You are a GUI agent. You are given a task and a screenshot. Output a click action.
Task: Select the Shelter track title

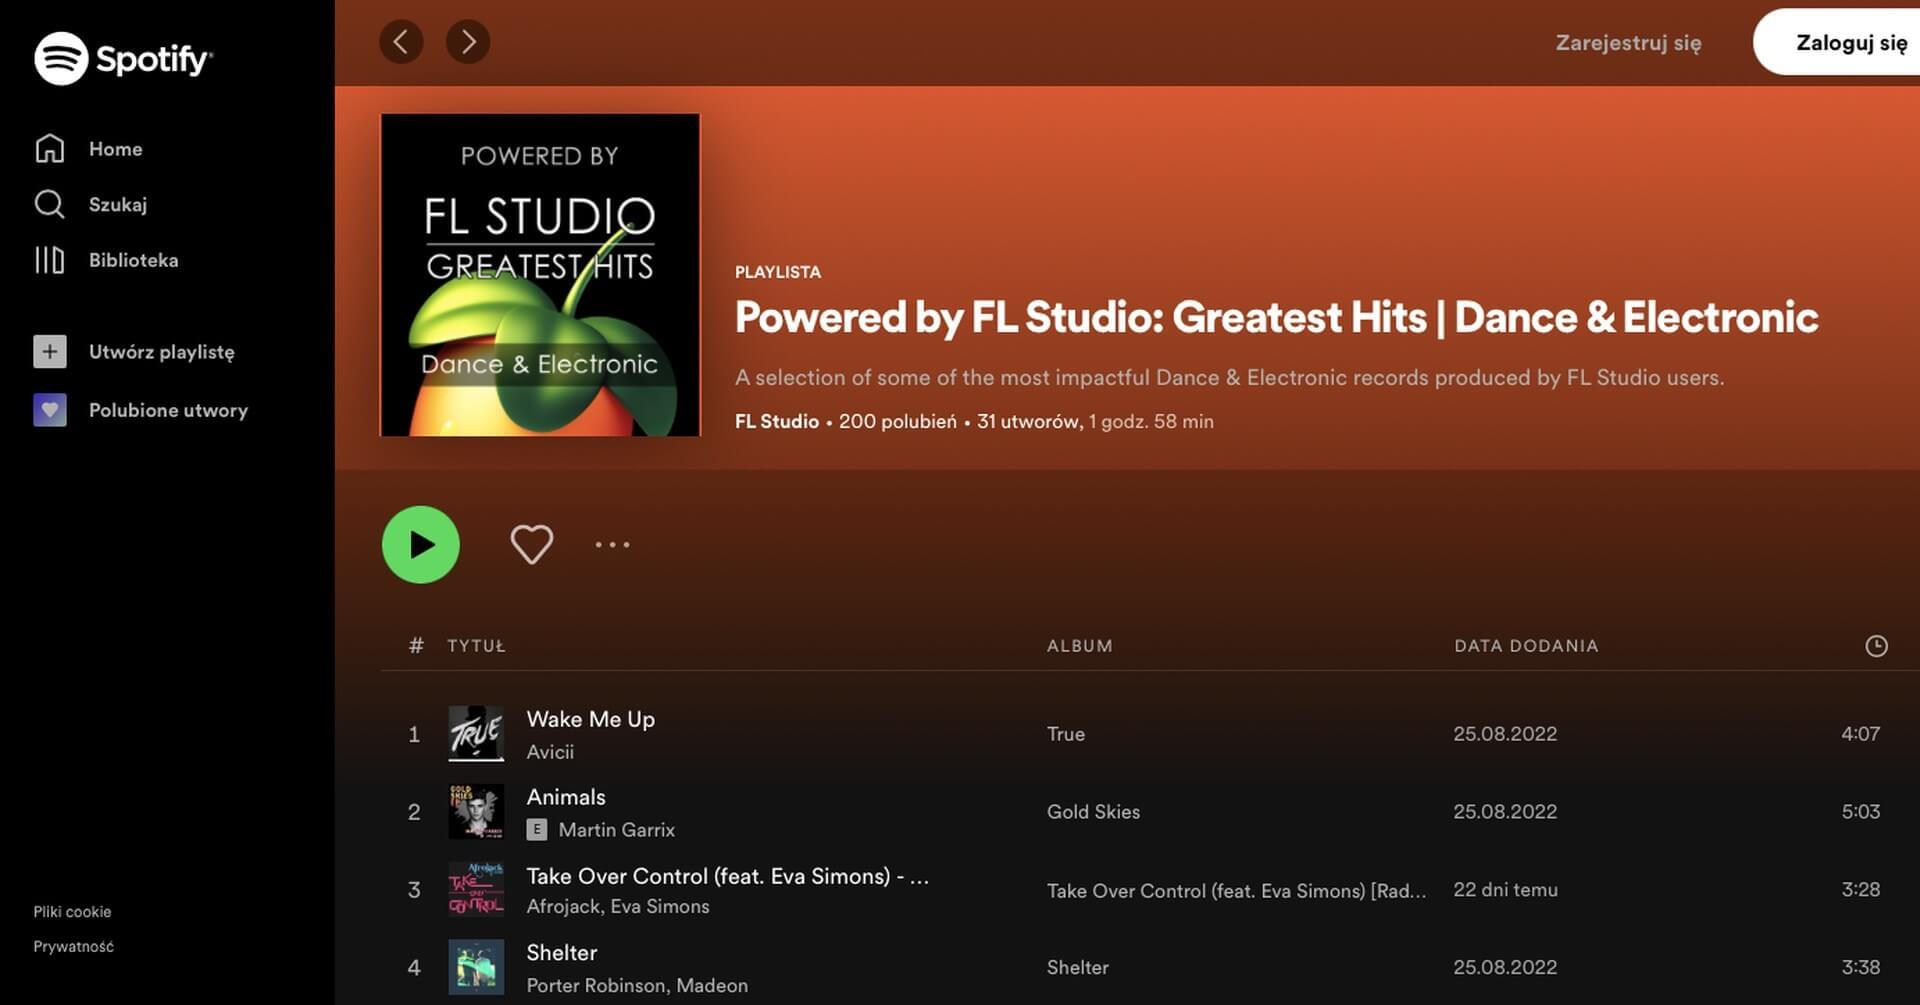click(x=562, y=953)
